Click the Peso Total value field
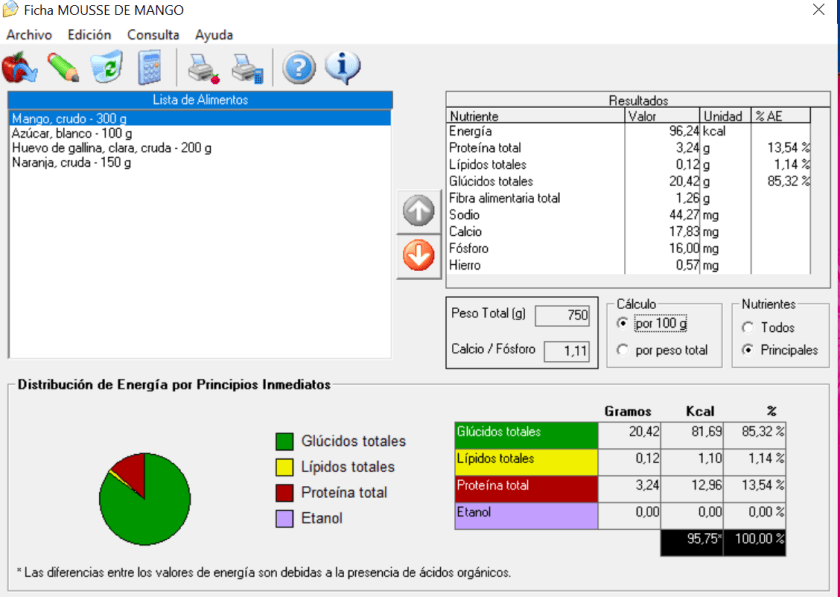The image size is (840, 597). [562, 316]
